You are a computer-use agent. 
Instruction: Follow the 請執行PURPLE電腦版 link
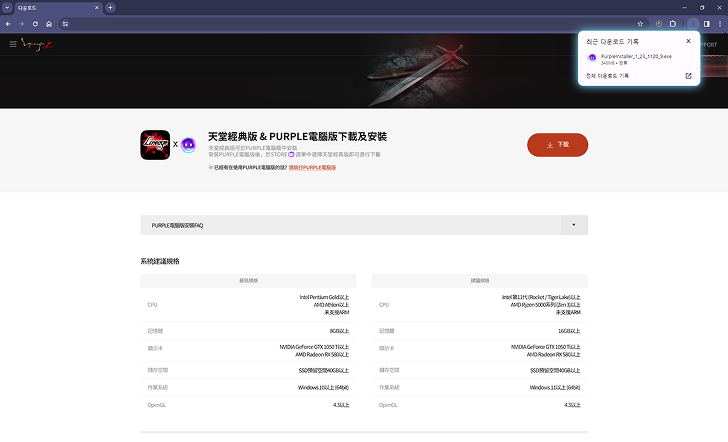(312, 167)
